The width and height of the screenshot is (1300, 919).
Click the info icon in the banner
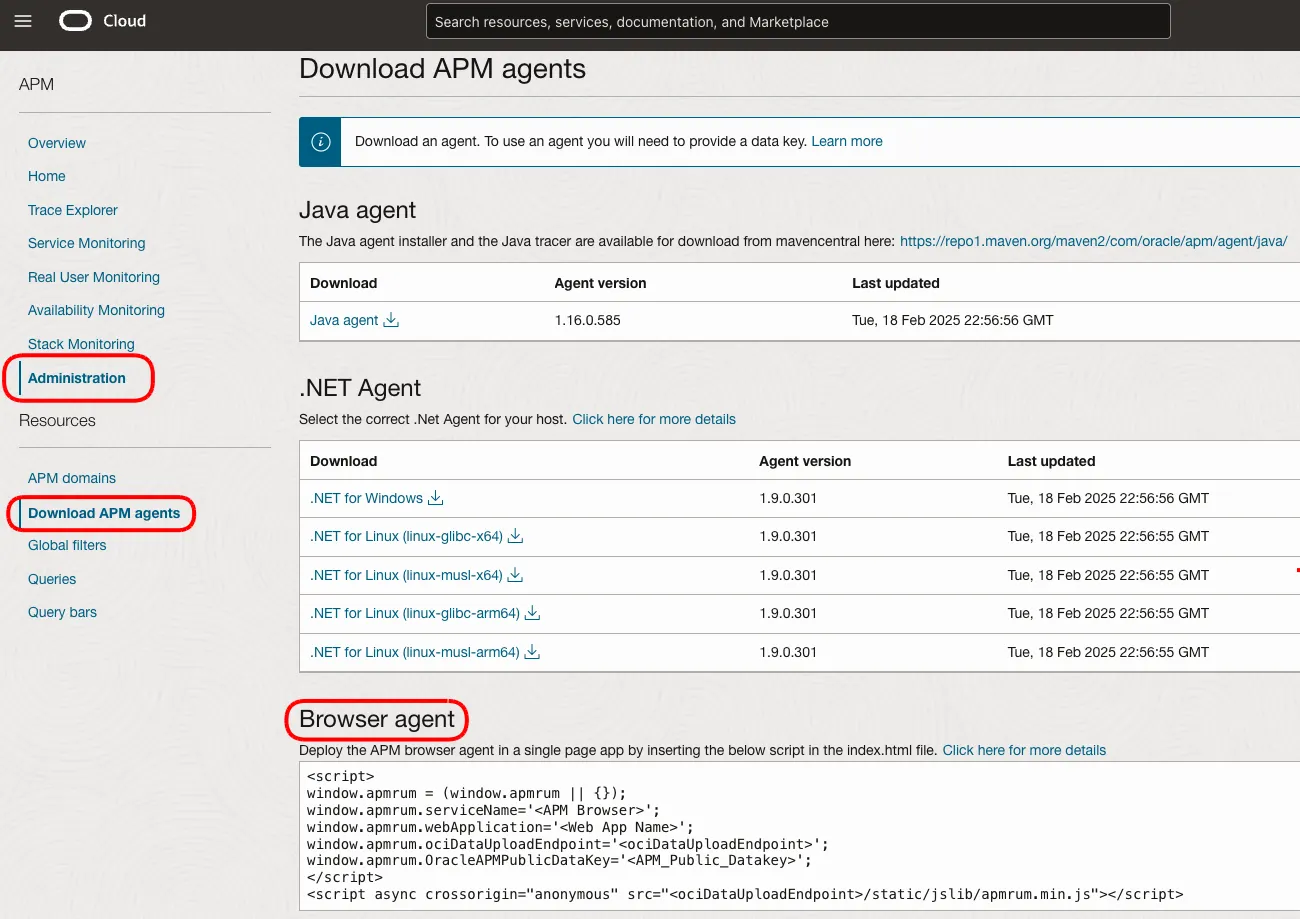(x=319, y=141)
